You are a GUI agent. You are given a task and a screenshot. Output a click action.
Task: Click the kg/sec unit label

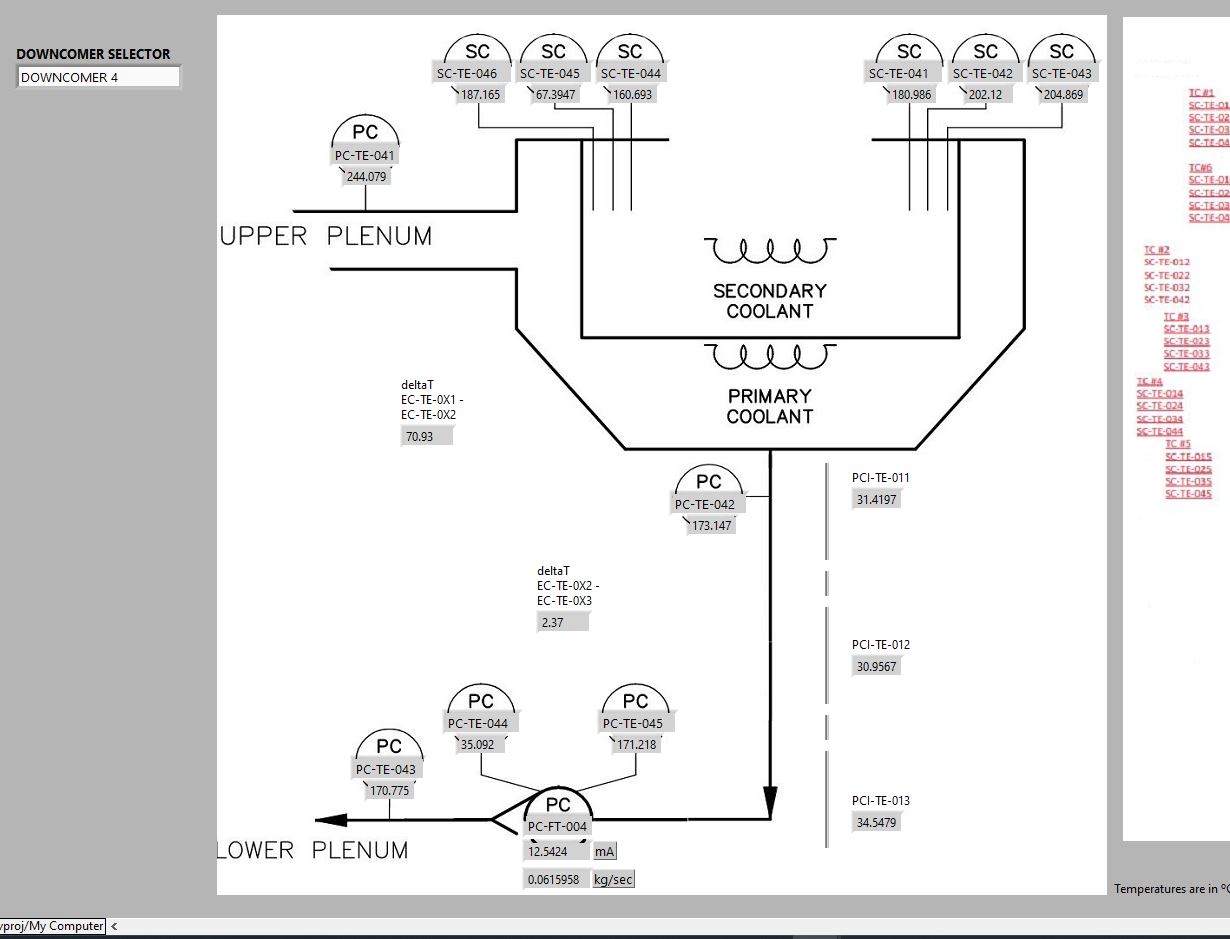pyautogui.click(x=613, y=880)
